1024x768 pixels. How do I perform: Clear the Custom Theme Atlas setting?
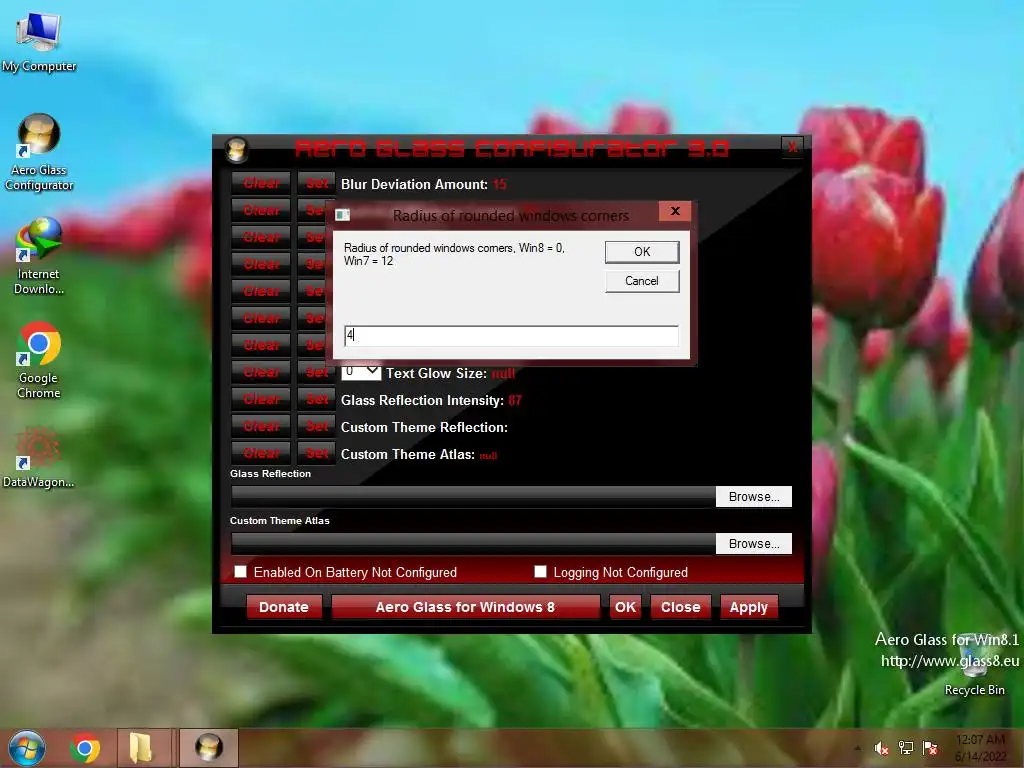[x=261, y=453]
